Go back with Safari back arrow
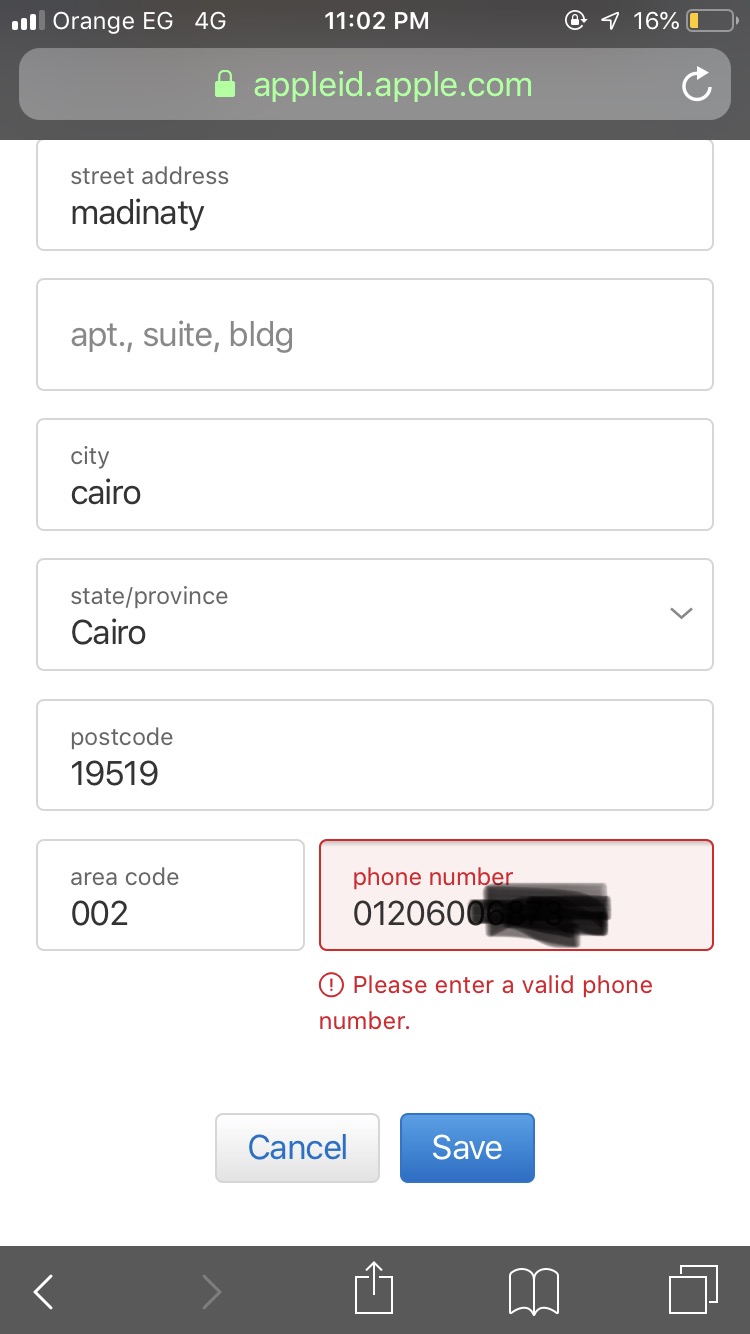 click(x=43, y=1291)
